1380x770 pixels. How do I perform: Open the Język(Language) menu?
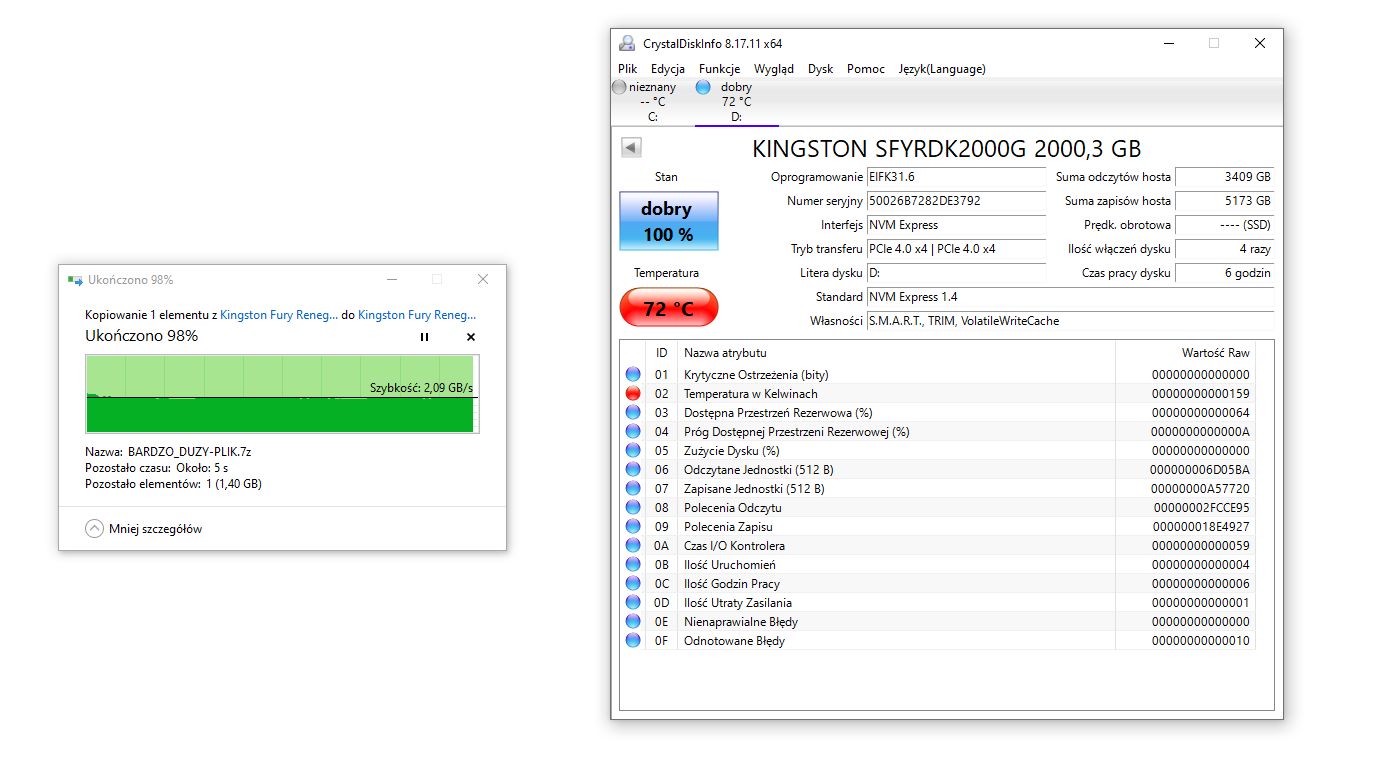tap(942, 69)
